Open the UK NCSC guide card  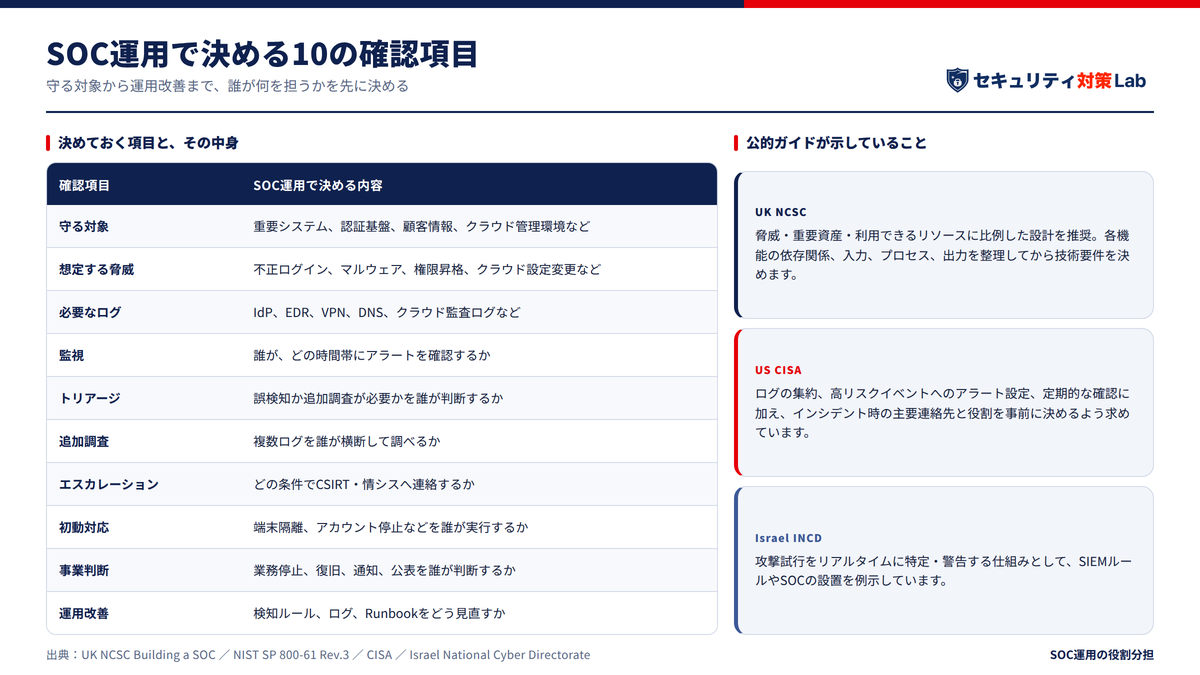(x=944, y=245)
